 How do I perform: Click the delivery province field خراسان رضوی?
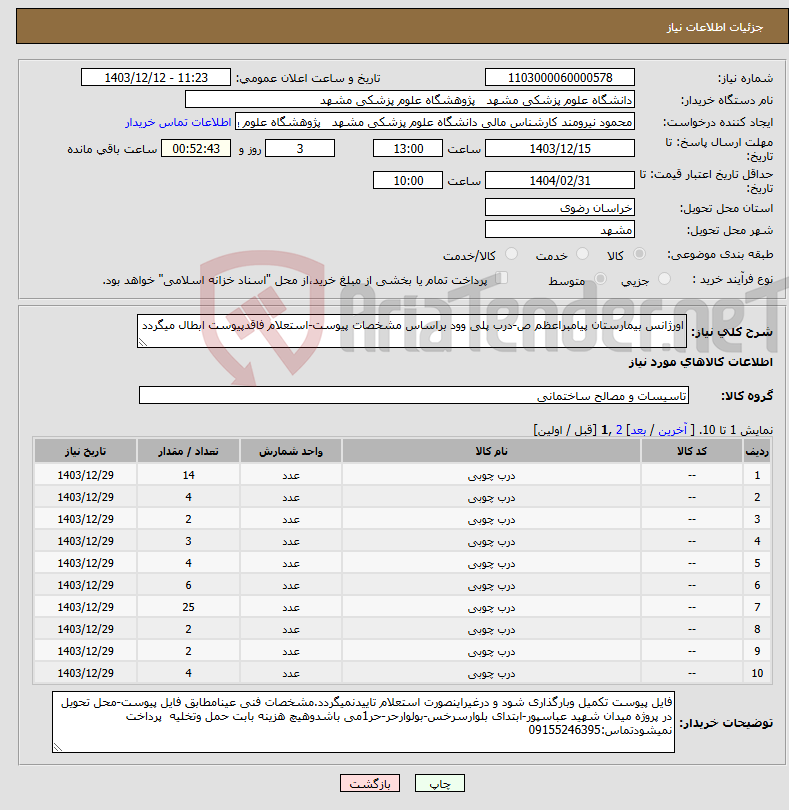tap(560, 207)
